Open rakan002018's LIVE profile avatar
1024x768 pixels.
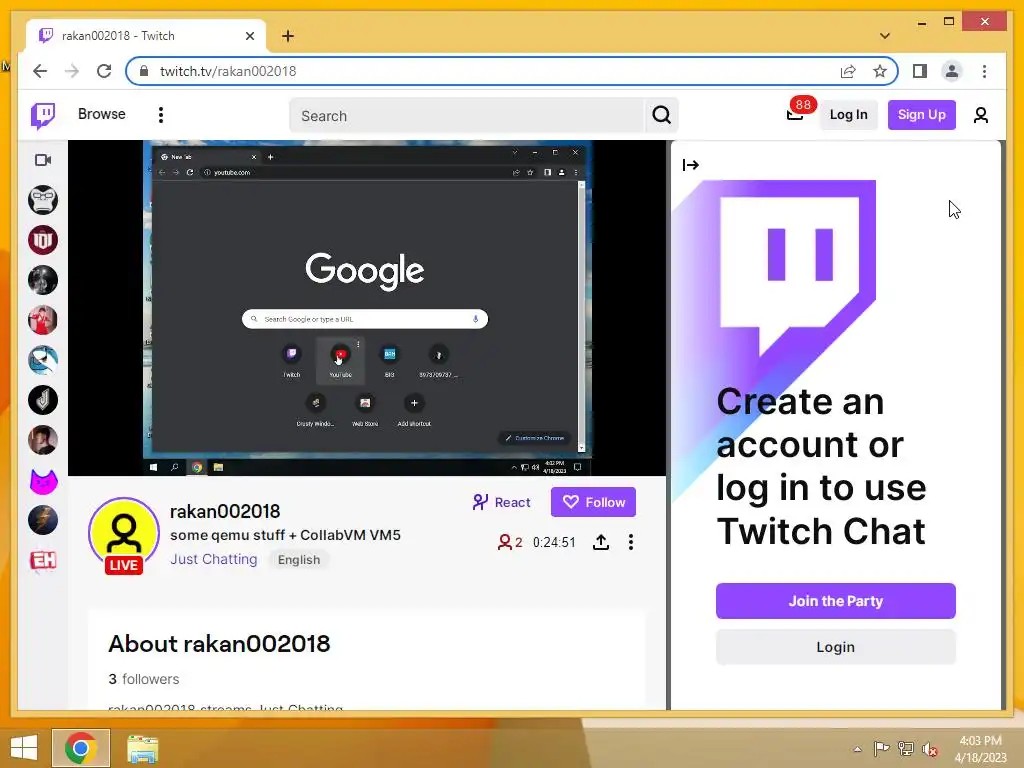124,534
